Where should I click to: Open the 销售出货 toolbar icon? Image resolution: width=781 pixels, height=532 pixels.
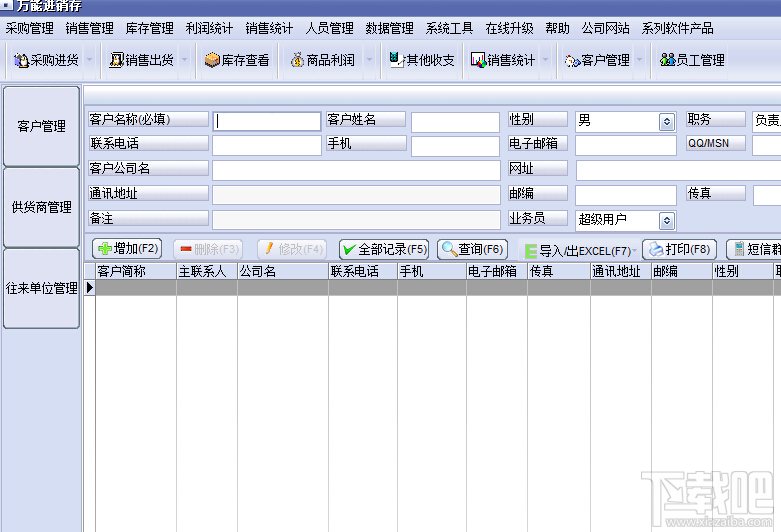(x=141, y=60)
